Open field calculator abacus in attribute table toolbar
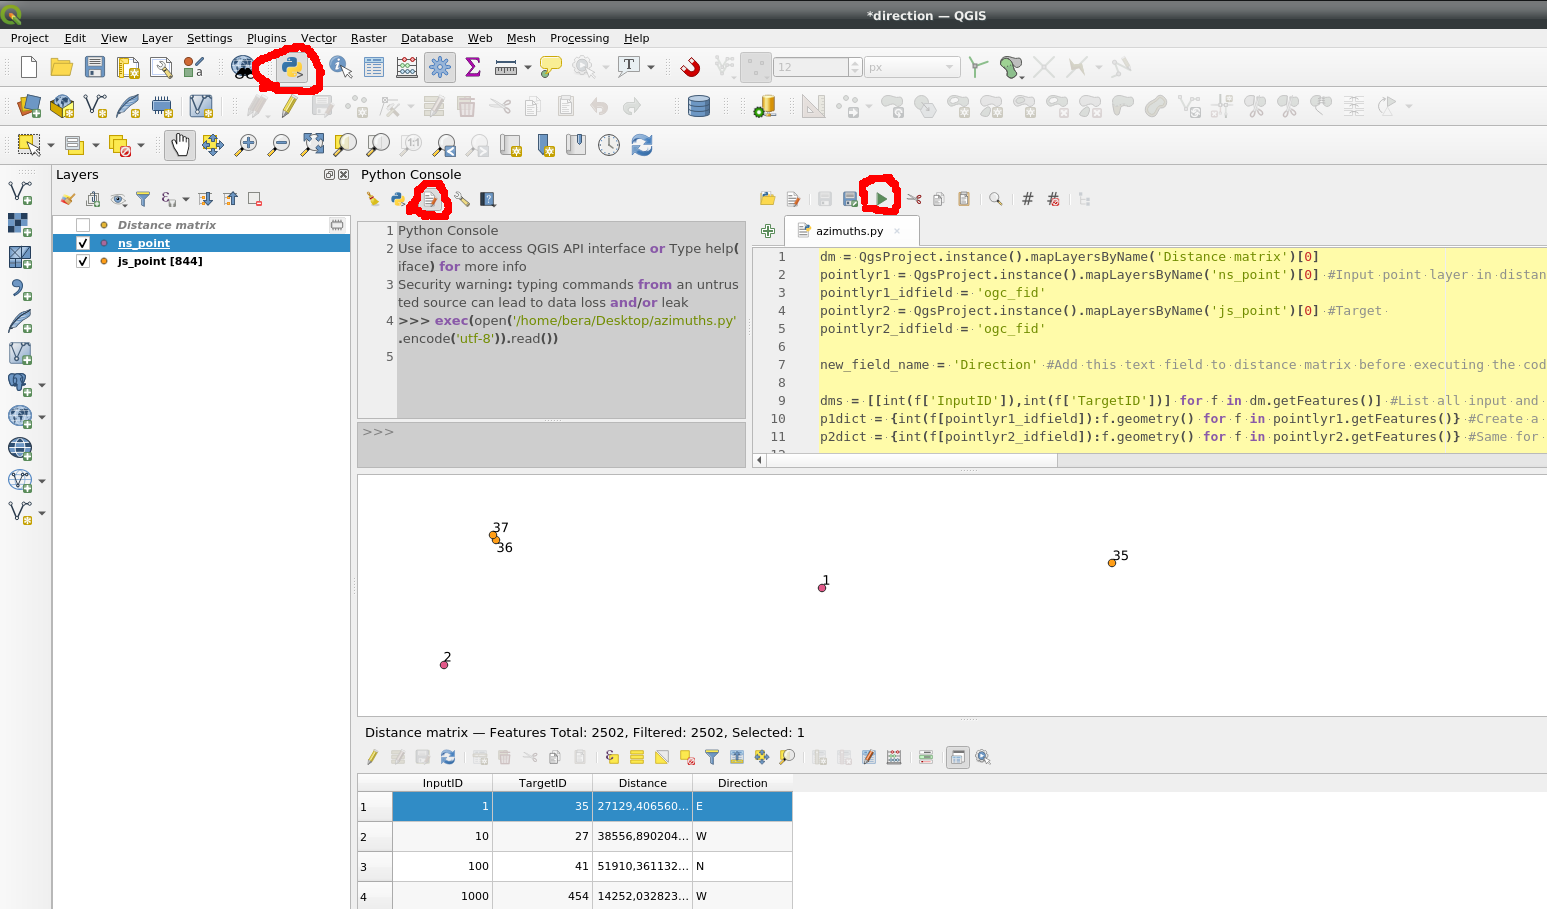1547x909 pixels. [x=894, y=757]
